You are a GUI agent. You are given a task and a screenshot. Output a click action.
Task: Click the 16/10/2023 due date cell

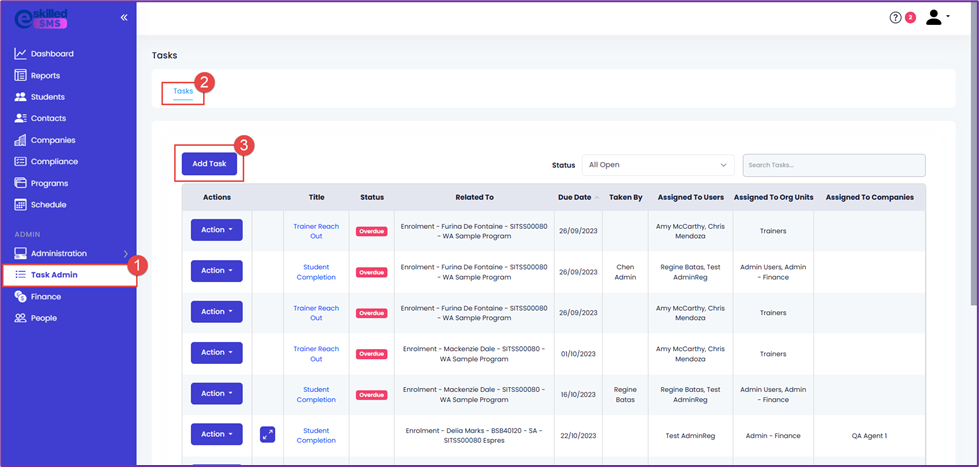tap(578, 395)
